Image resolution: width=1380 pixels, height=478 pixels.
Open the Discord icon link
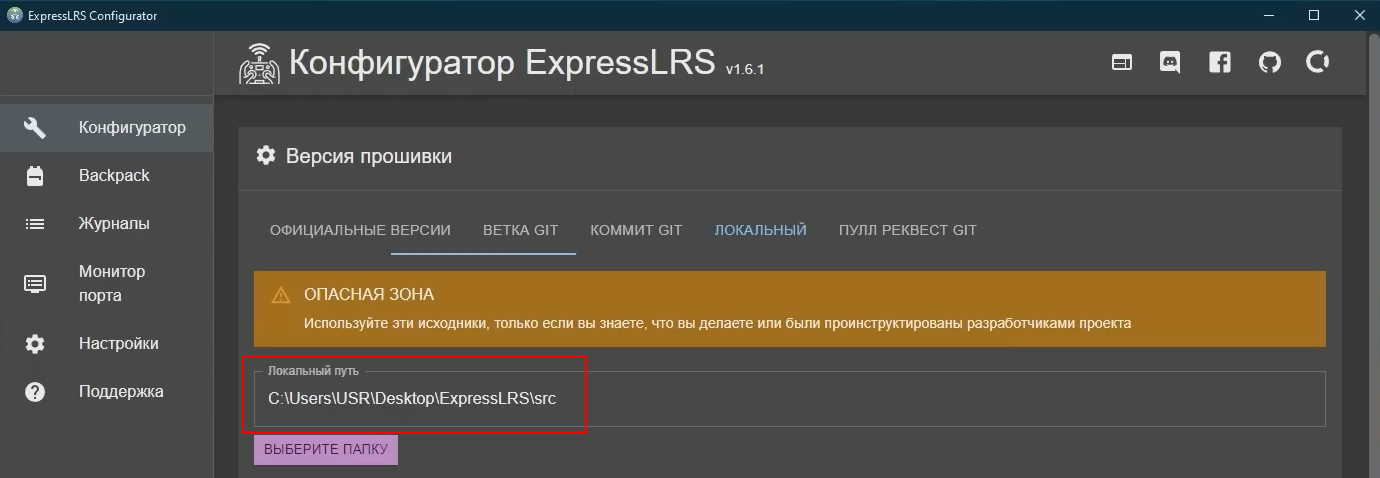point(1169,63)
